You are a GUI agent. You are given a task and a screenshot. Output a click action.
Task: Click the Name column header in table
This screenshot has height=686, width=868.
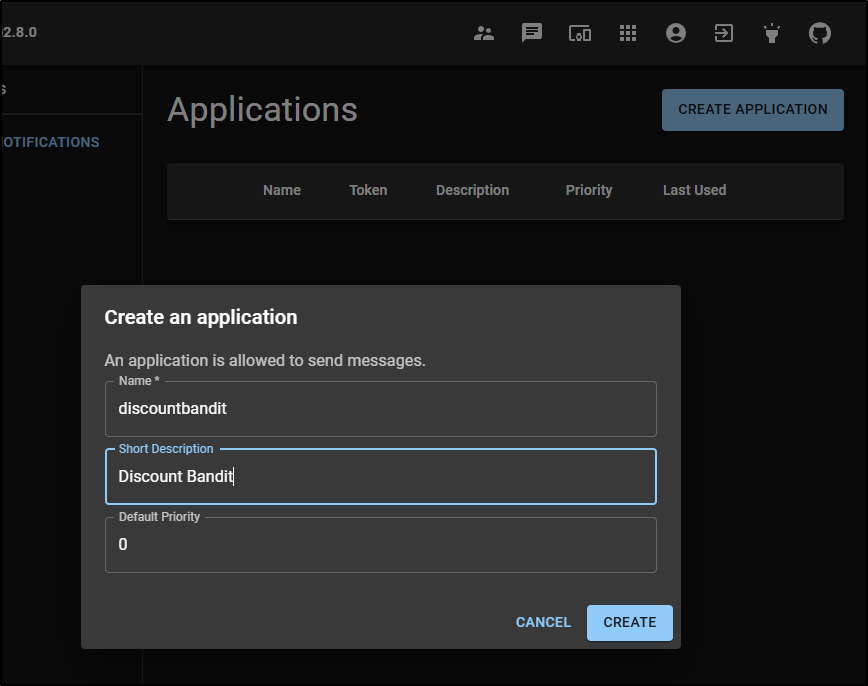click(281, 190)
